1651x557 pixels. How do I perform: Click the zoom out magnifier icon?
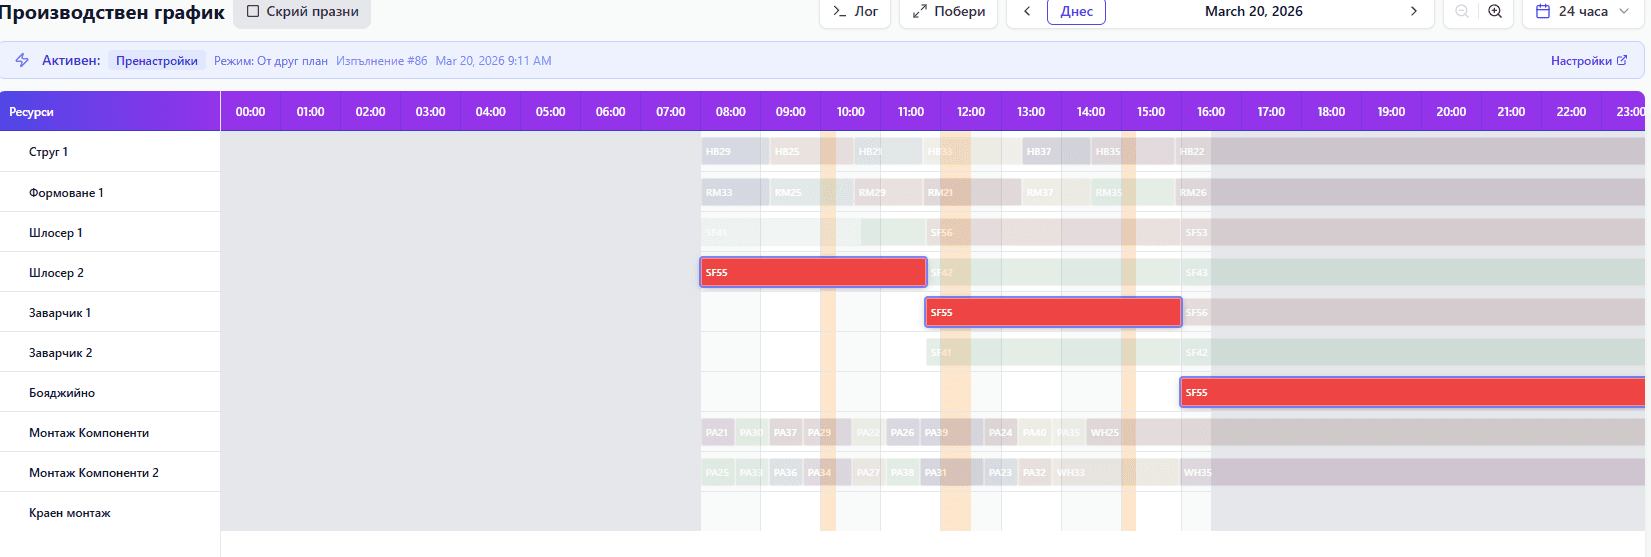[1462, 12]
